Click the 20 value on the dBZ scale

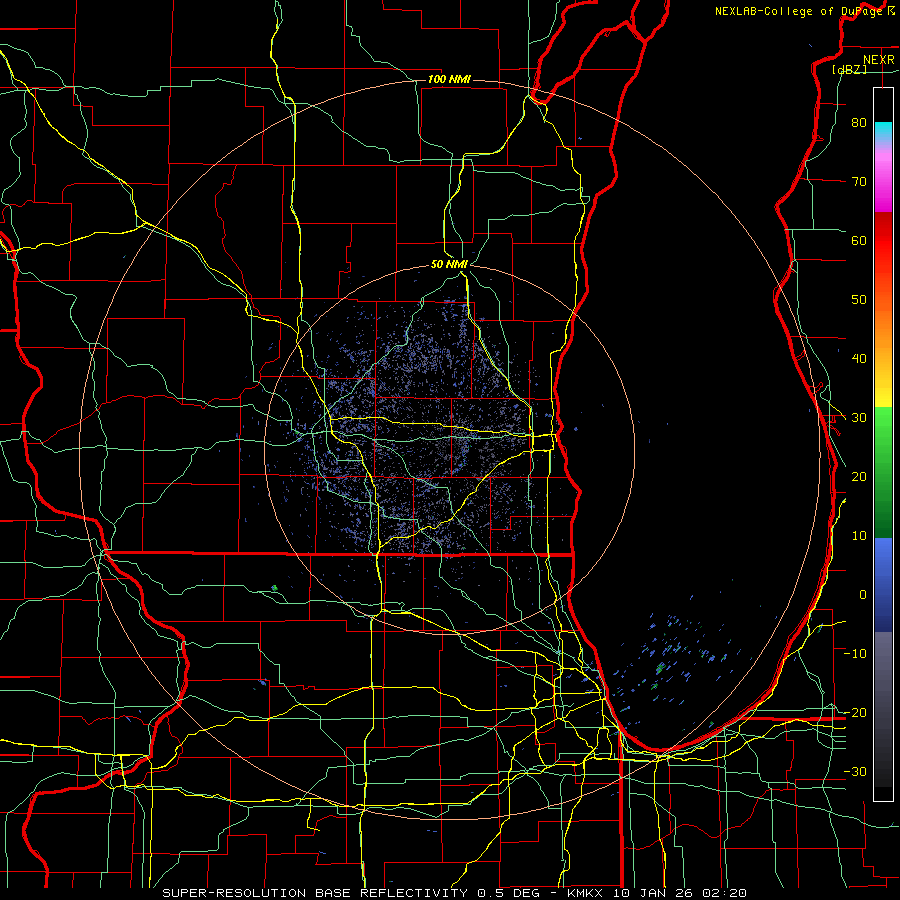coord(859,477)
